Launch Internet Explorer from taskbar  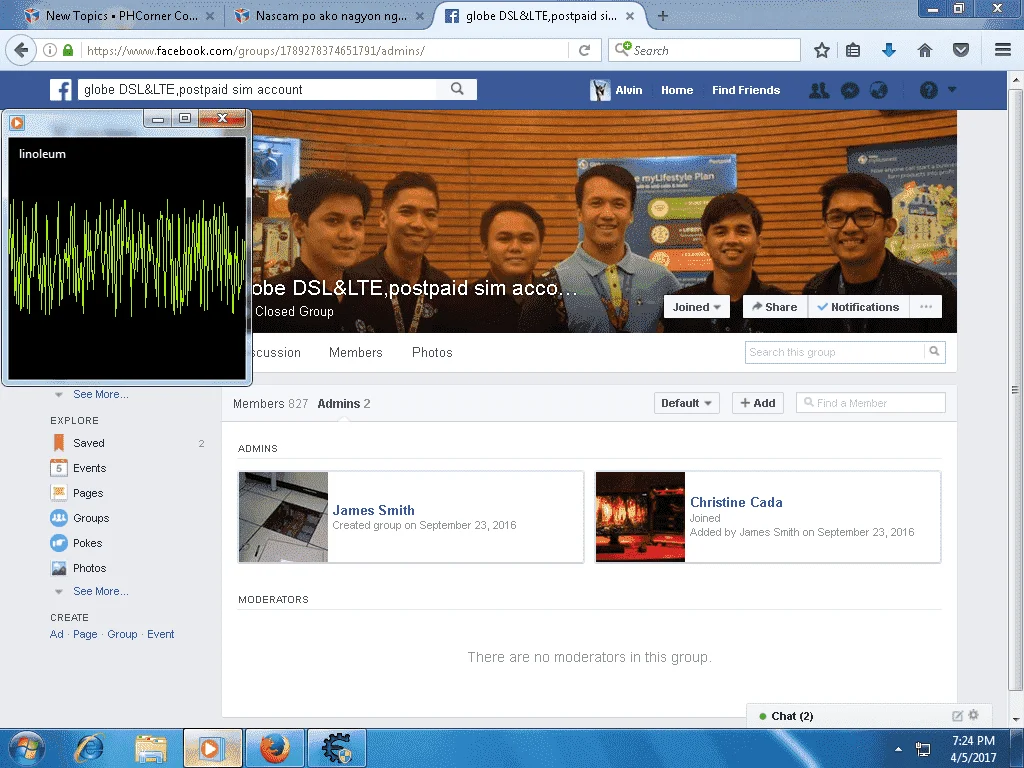click(89, 748)
